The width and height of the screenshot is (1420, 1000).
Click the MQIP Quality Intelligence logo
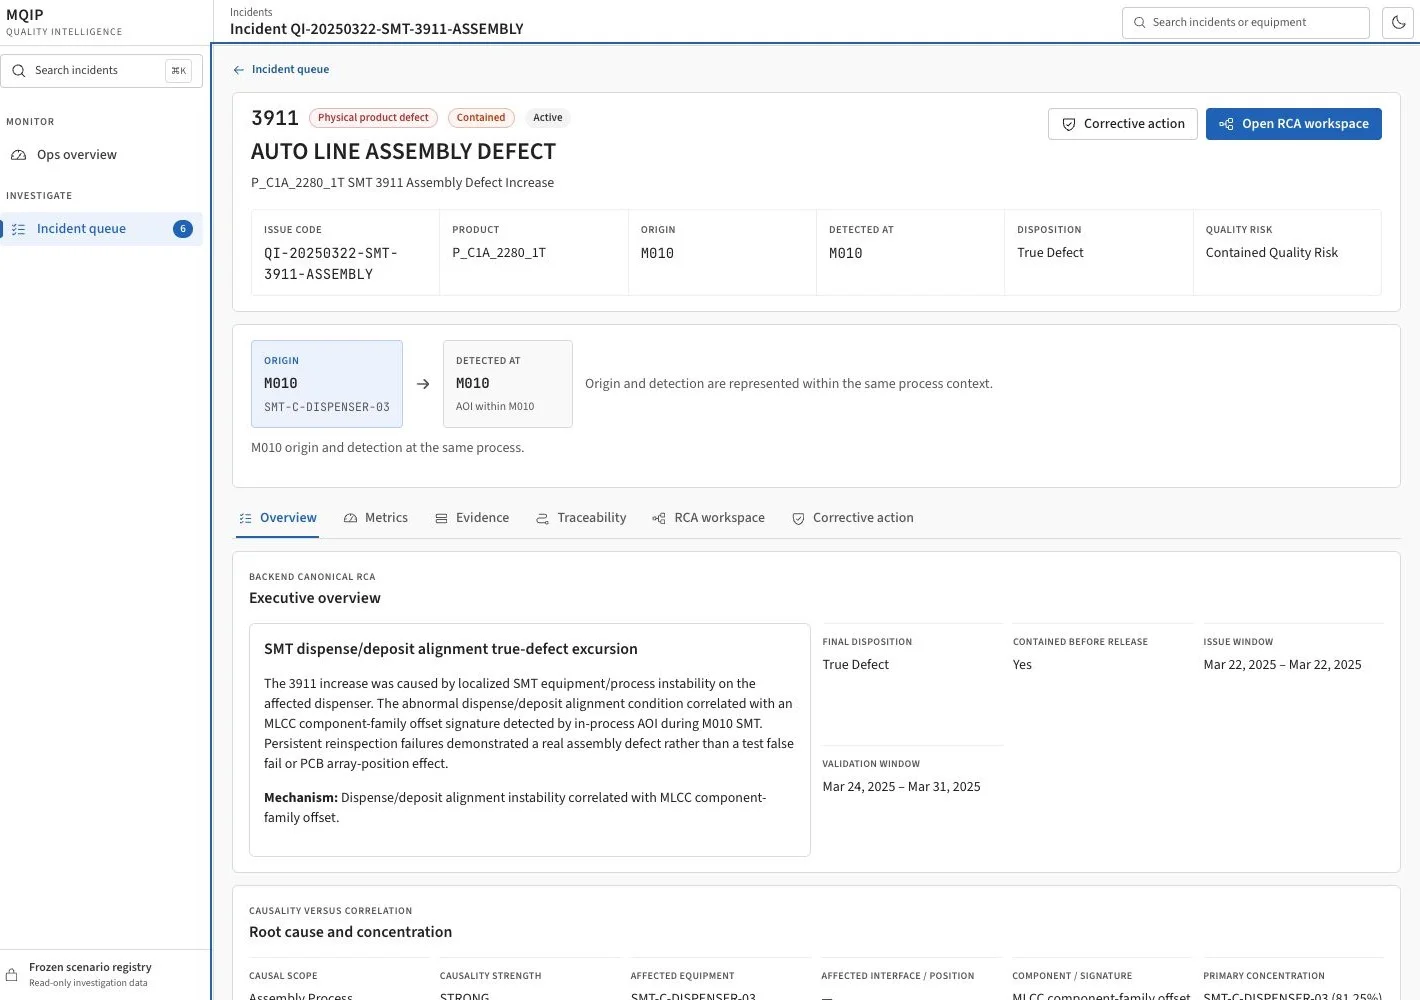[x=64, y=22]
